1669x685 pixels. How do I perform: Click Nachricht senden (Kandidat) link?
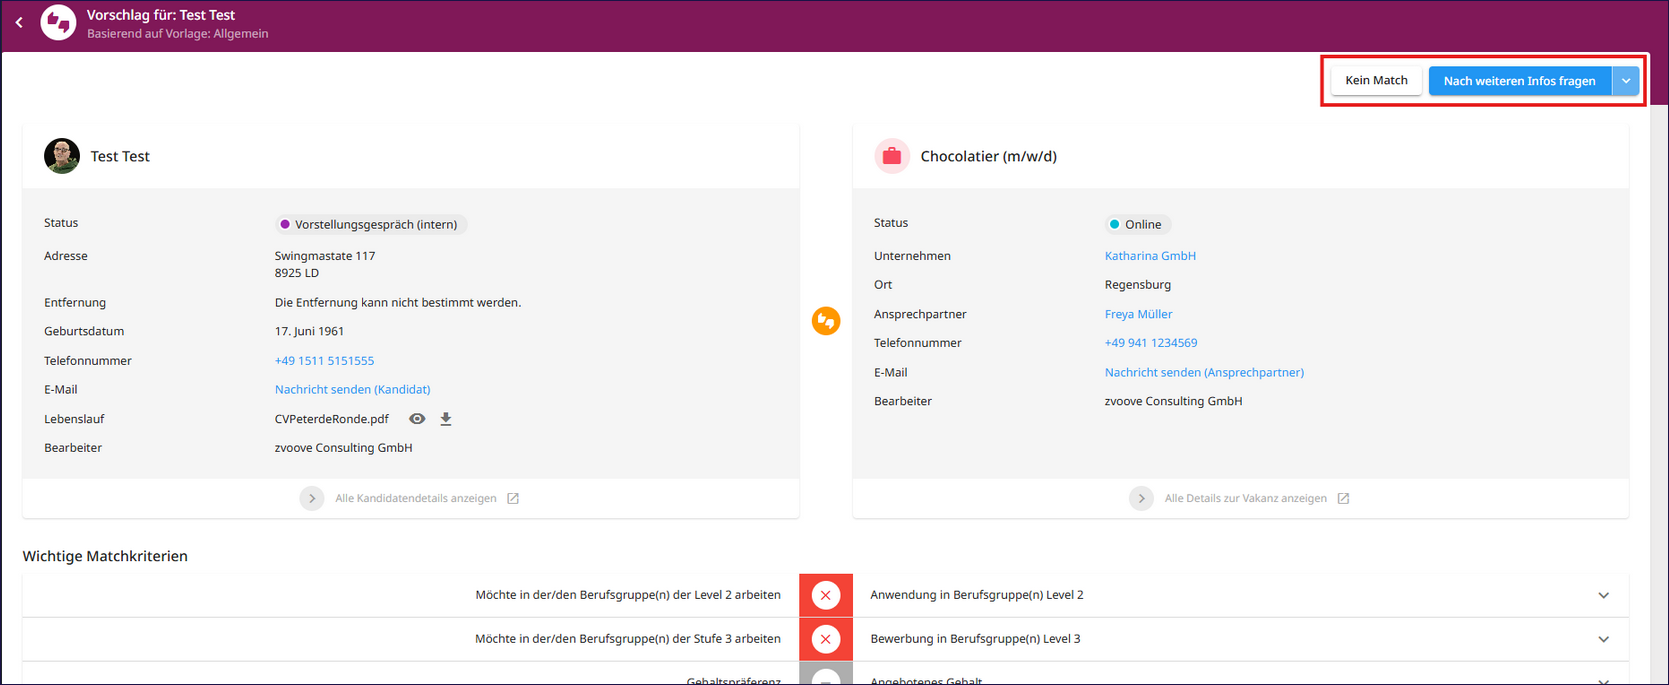[352, 390]
